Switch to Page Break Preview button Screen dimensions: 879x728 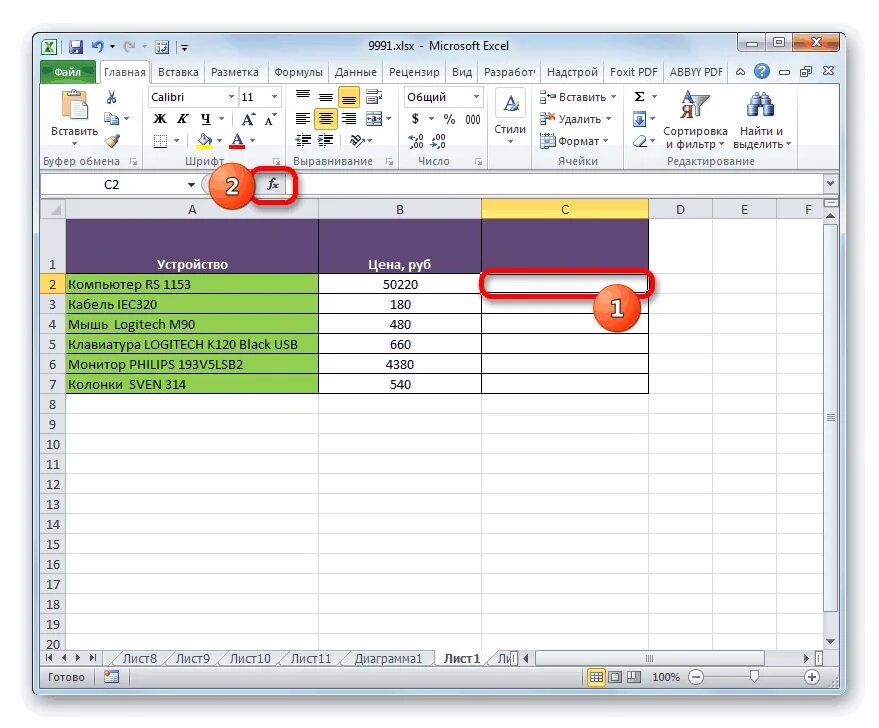(633, 677)
